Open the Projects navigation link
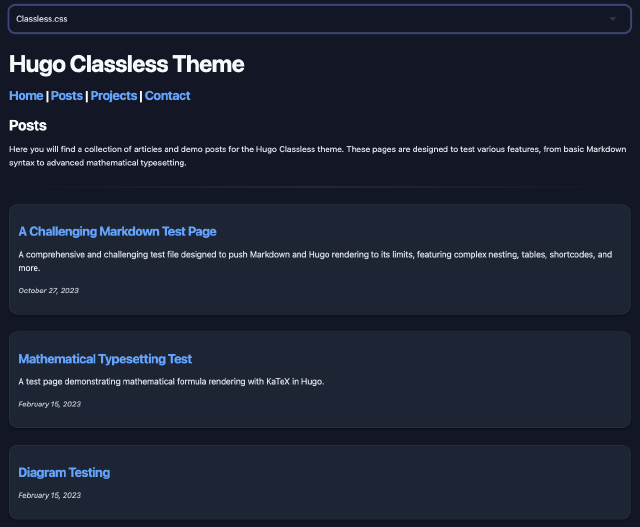The image size is (640, 527). (114, 96)
